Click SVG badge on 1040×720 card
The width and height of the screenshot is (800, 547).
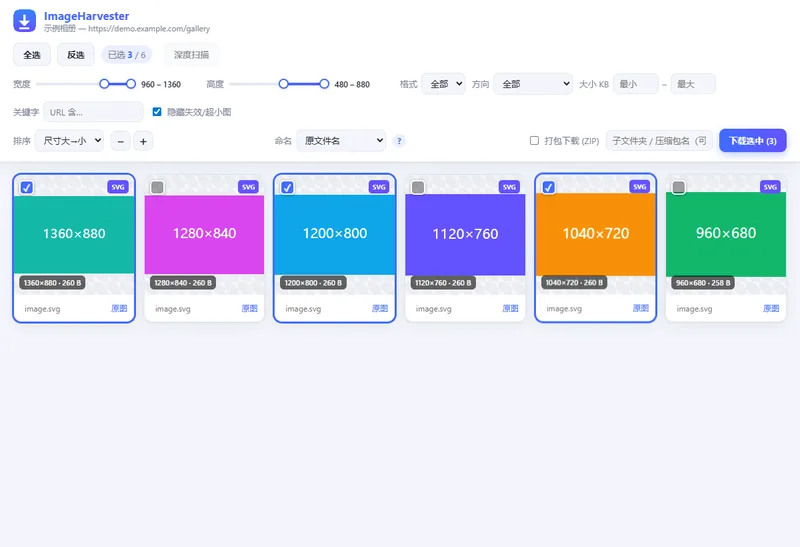click(640, 187)
